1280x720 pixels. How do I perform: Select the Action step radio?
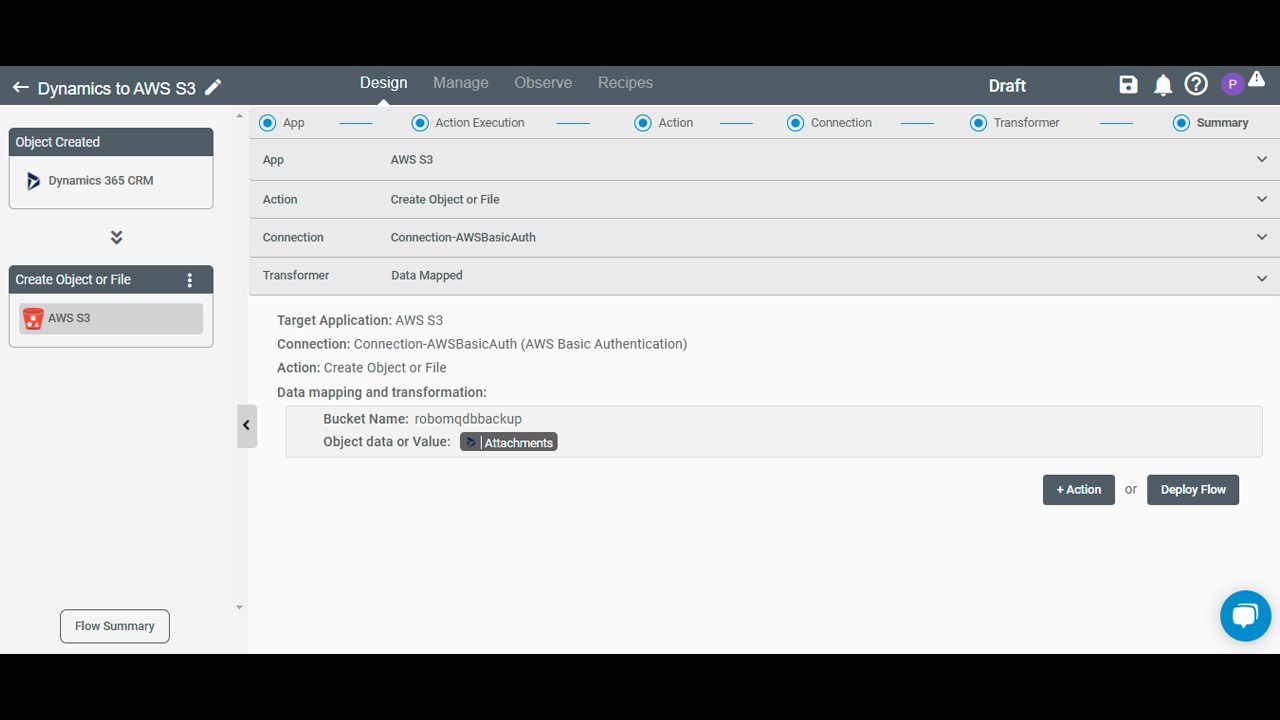point(643,123)
